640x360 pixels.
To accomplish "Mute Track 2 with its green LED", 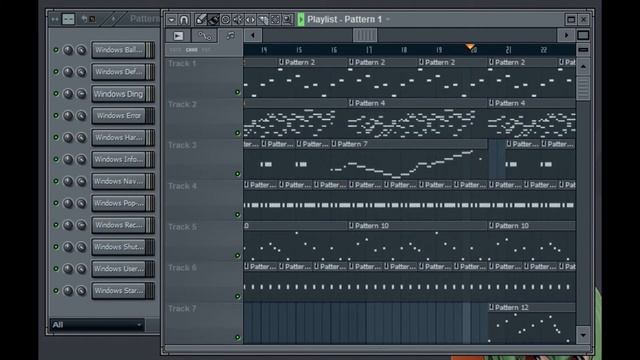I will (238, 133).
